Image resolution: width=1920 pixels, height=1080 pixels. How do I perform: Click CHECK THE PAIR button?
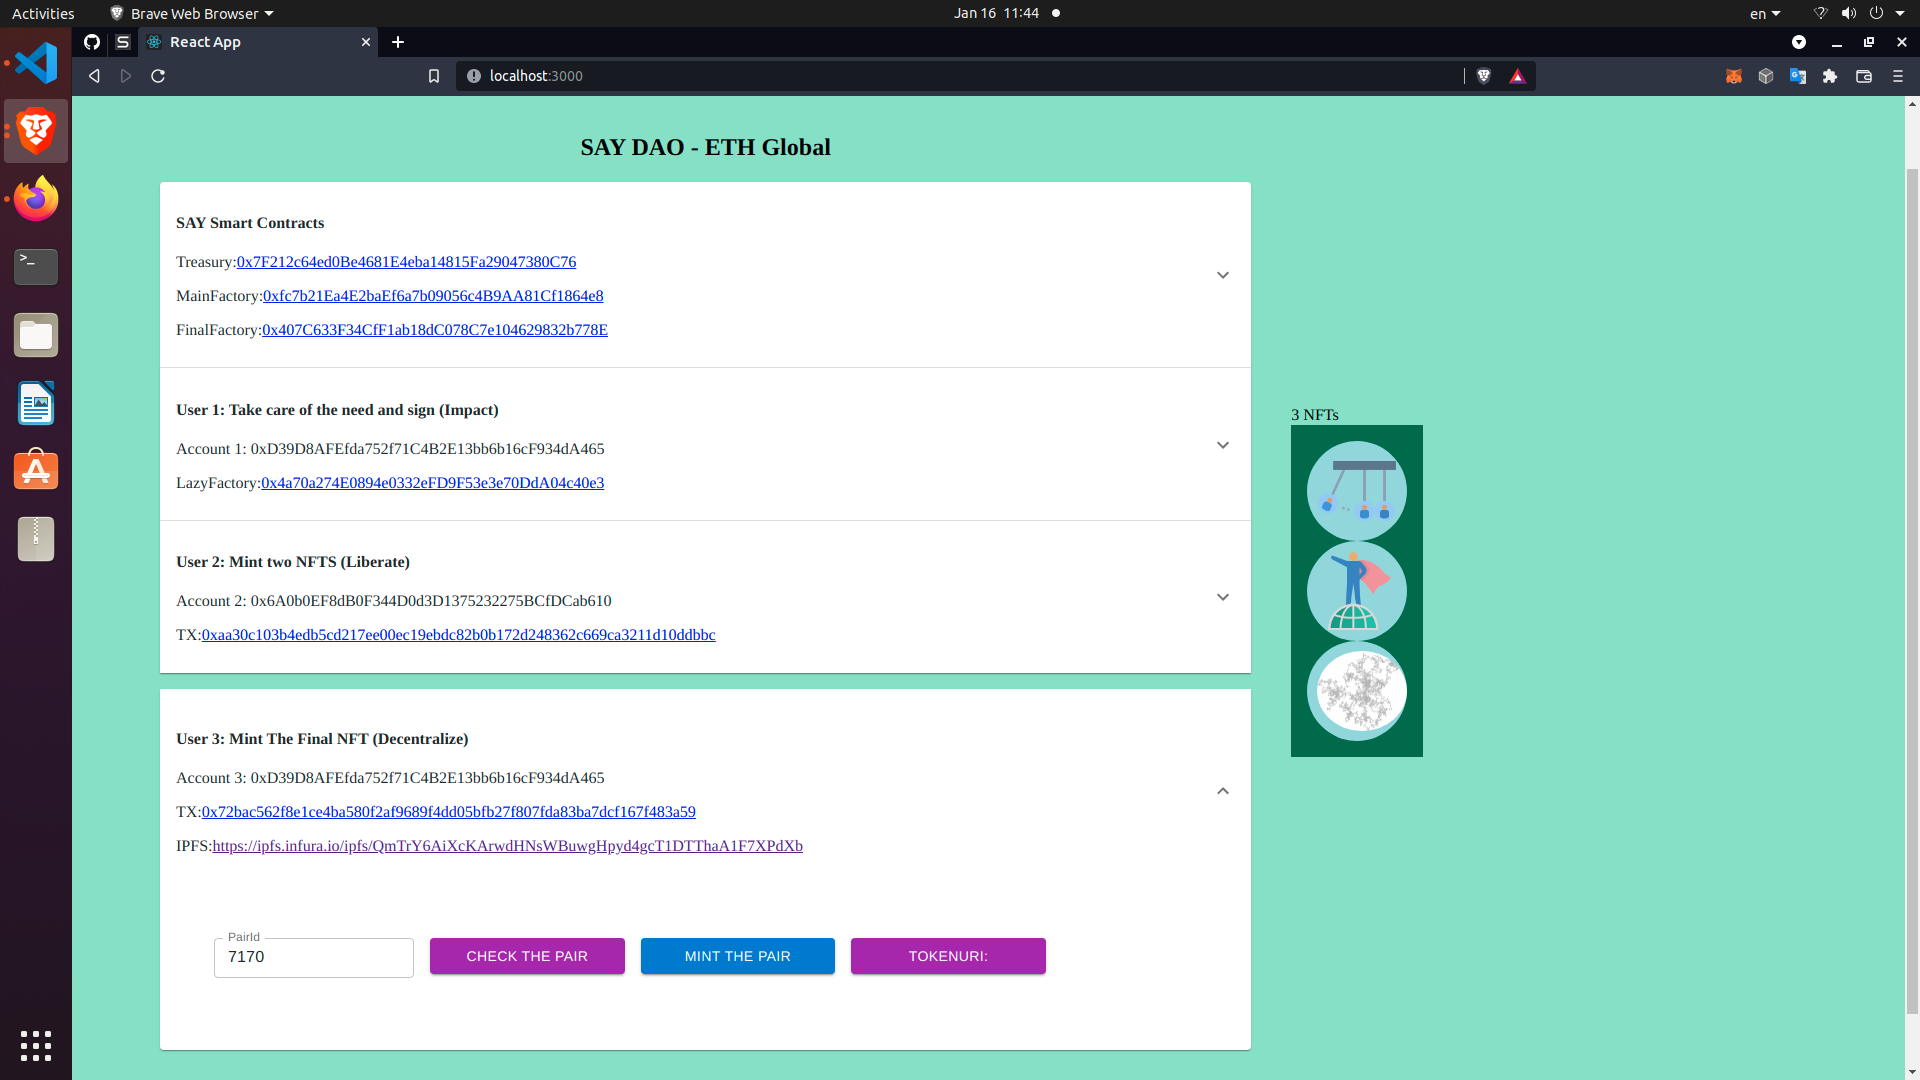pos(527,956)
